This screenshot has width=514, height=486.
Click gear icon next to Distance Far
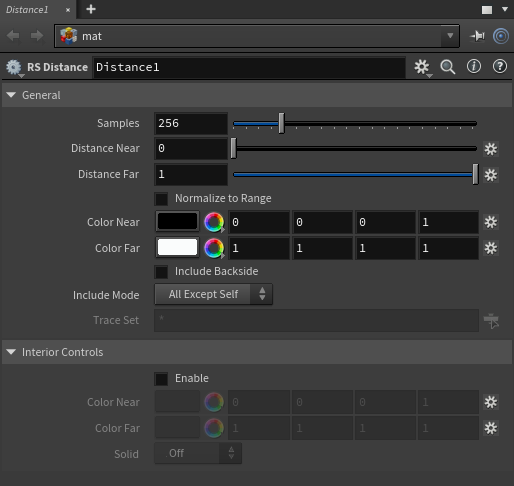(x=491, y=175)
